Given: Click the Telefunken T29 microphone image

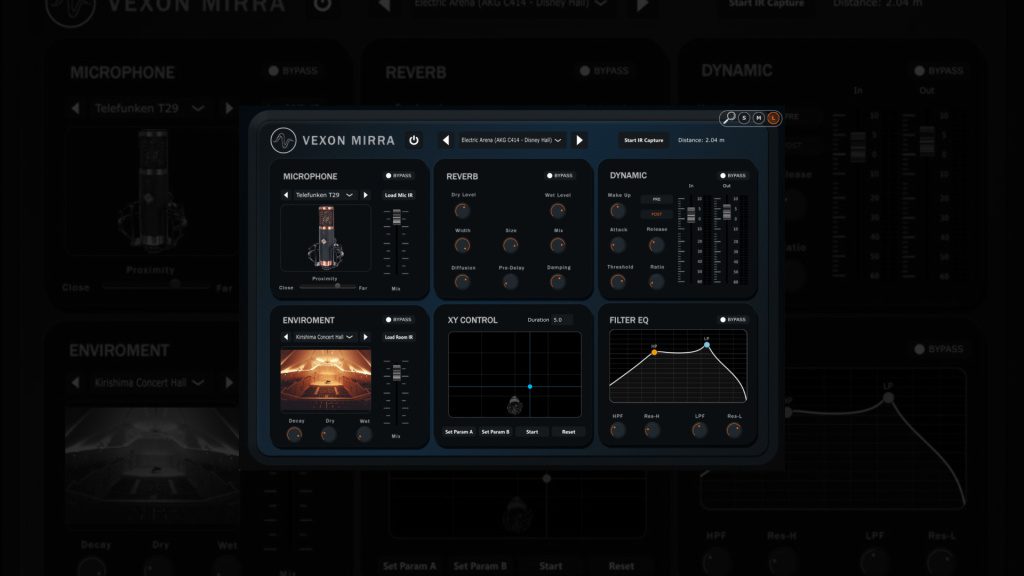Looking at the screenshot, I should (x=325, y=238).
